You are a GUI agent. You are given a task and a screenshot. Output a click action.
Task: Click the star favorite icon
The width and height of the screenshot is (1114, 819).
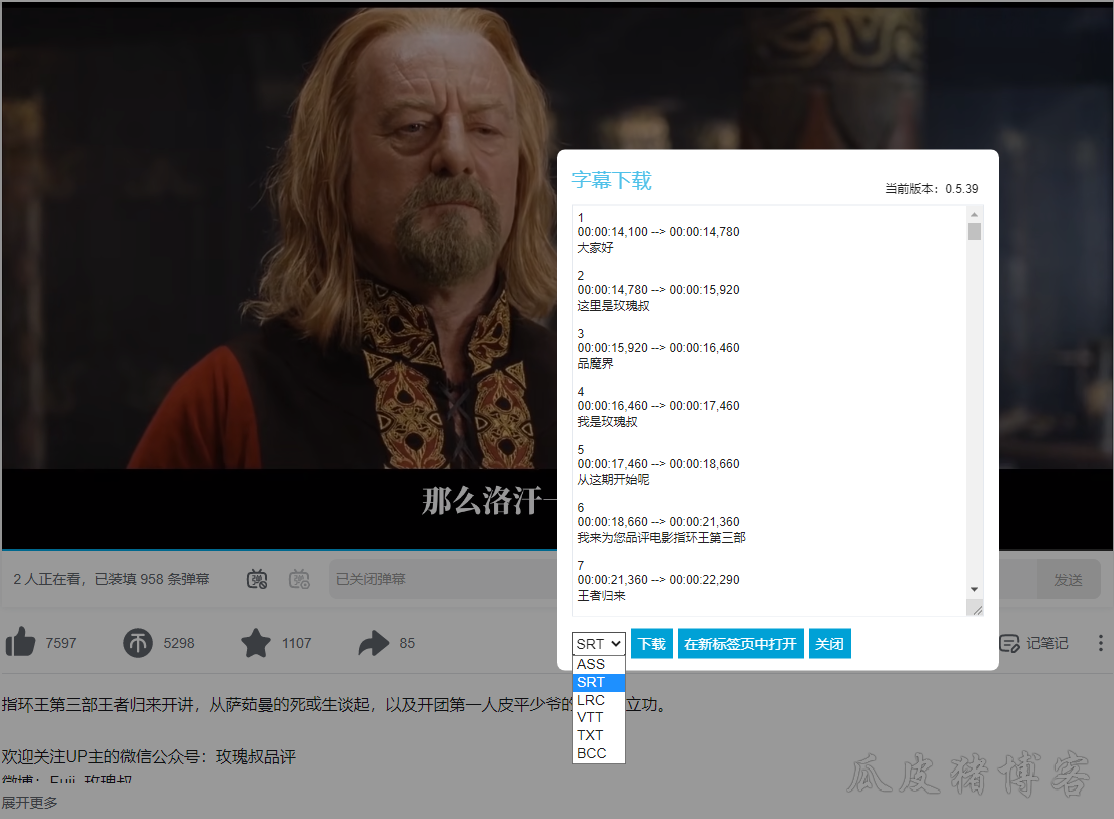click(x=256, y=643)
